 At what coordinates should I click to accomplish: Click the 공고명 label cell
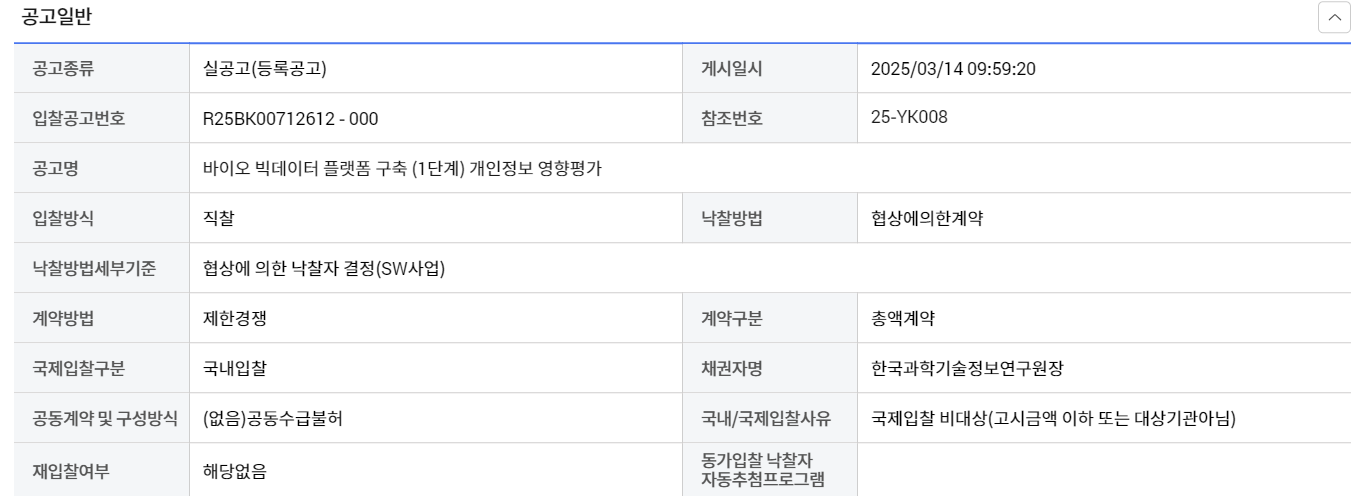coord(102,168)
